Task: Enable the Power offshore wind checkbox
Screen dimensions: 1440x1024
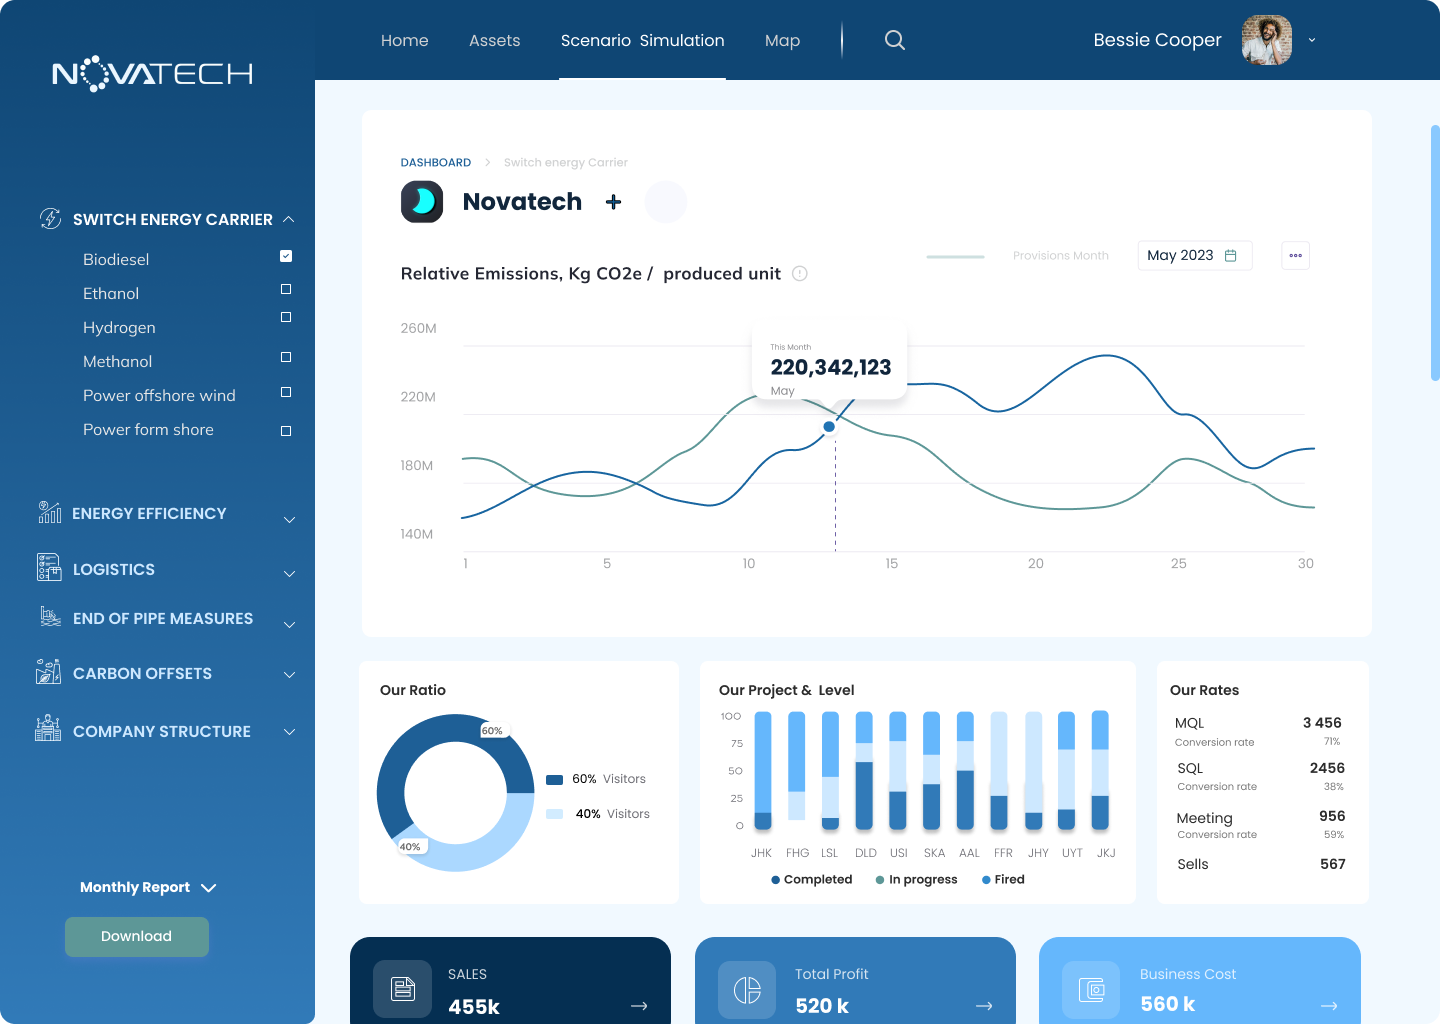Action: 286,392
